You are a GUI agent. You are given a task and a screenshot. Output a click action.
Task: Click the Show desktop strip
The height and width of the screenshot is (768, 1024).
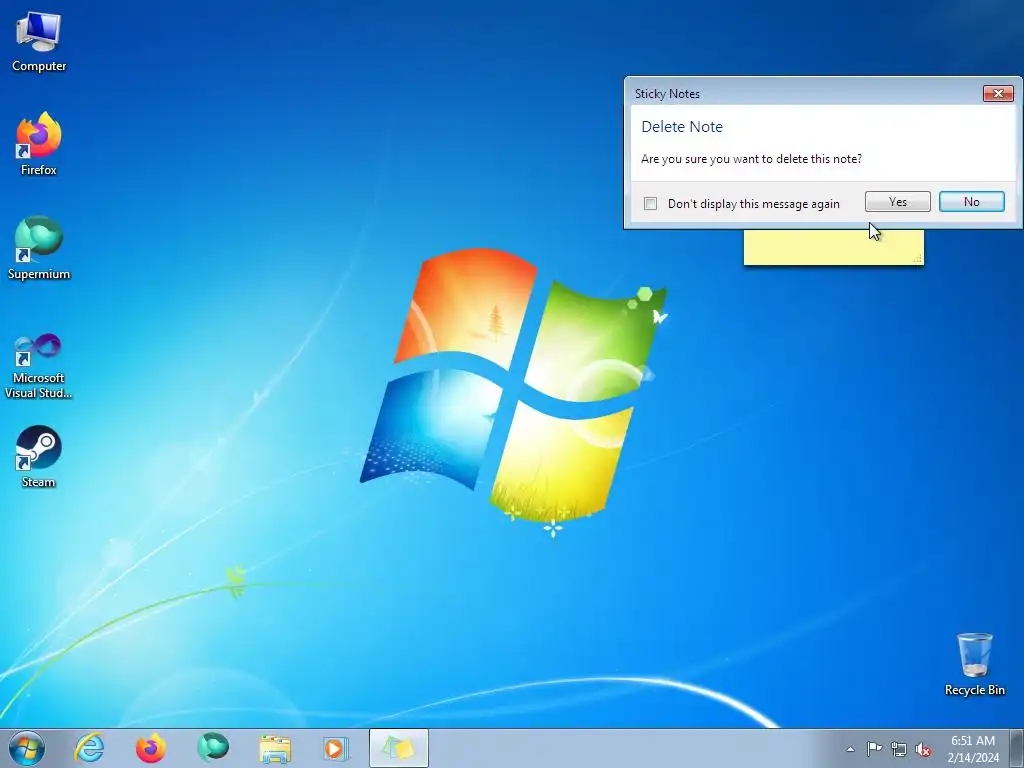pos(1016,748)
